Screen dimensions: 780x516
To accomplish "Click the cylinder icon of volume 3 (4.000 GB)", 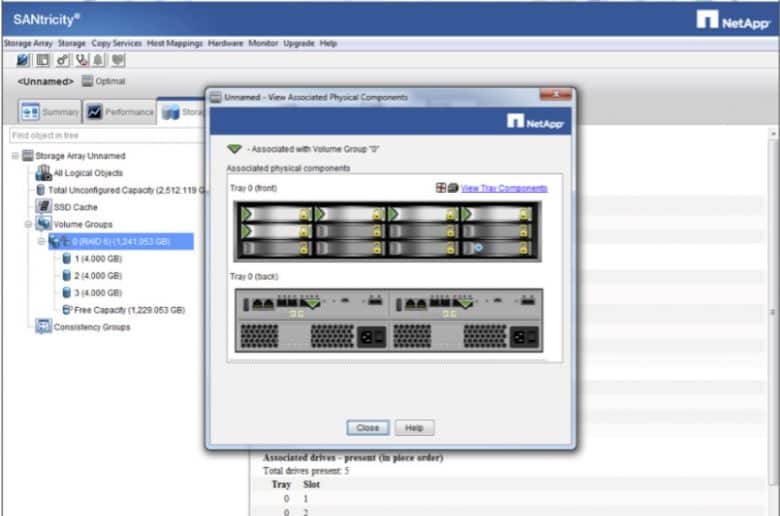I will [x=67, y=292].
